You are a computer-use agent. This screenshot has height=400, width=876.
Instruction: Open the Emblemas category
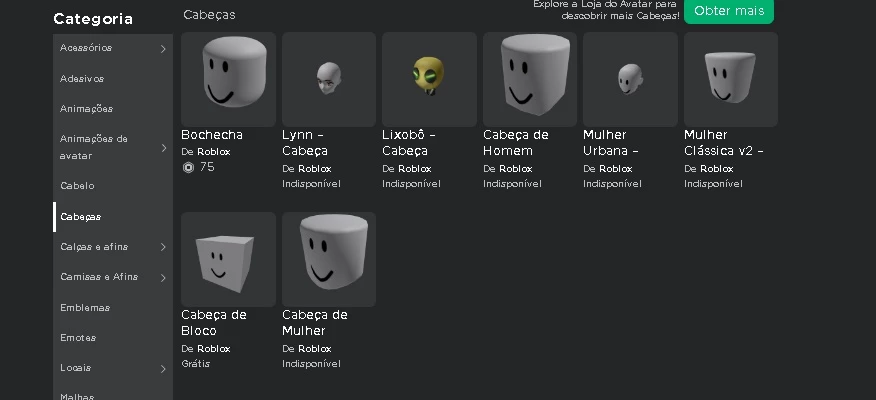pos(85,308)
